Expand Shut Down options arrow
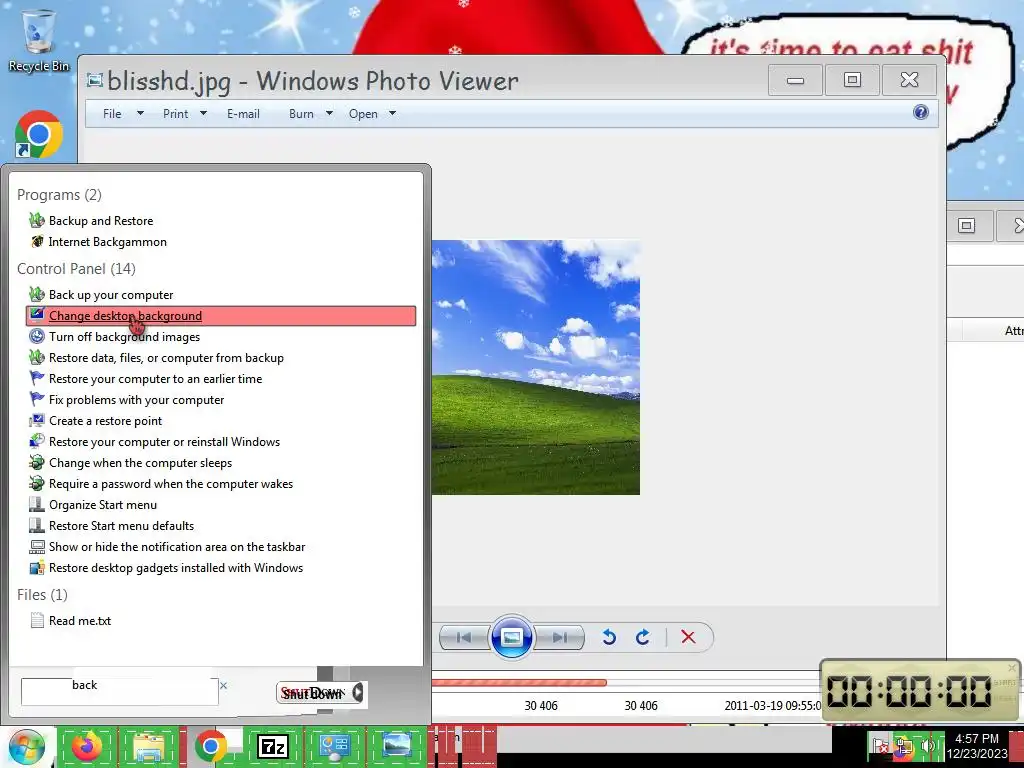Image resolution: width=1024 pixels, height=768 pixels. pyautogui.click(x=357, y=692)
